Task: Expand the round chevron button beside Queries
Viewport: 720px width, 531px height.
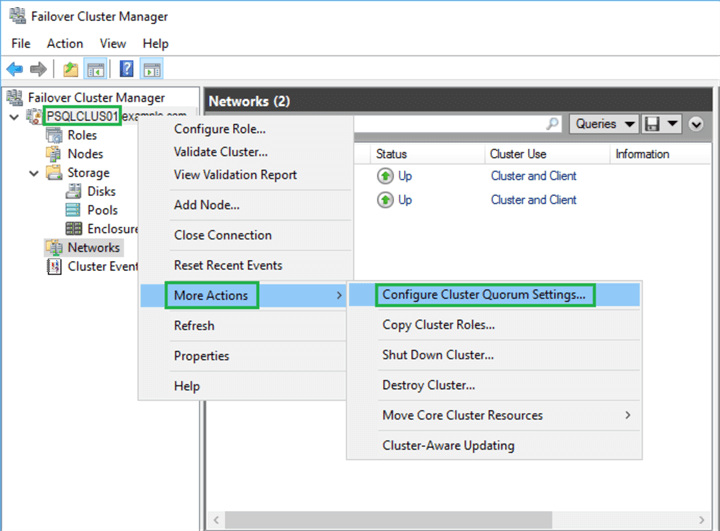Action: click(697, 124)
